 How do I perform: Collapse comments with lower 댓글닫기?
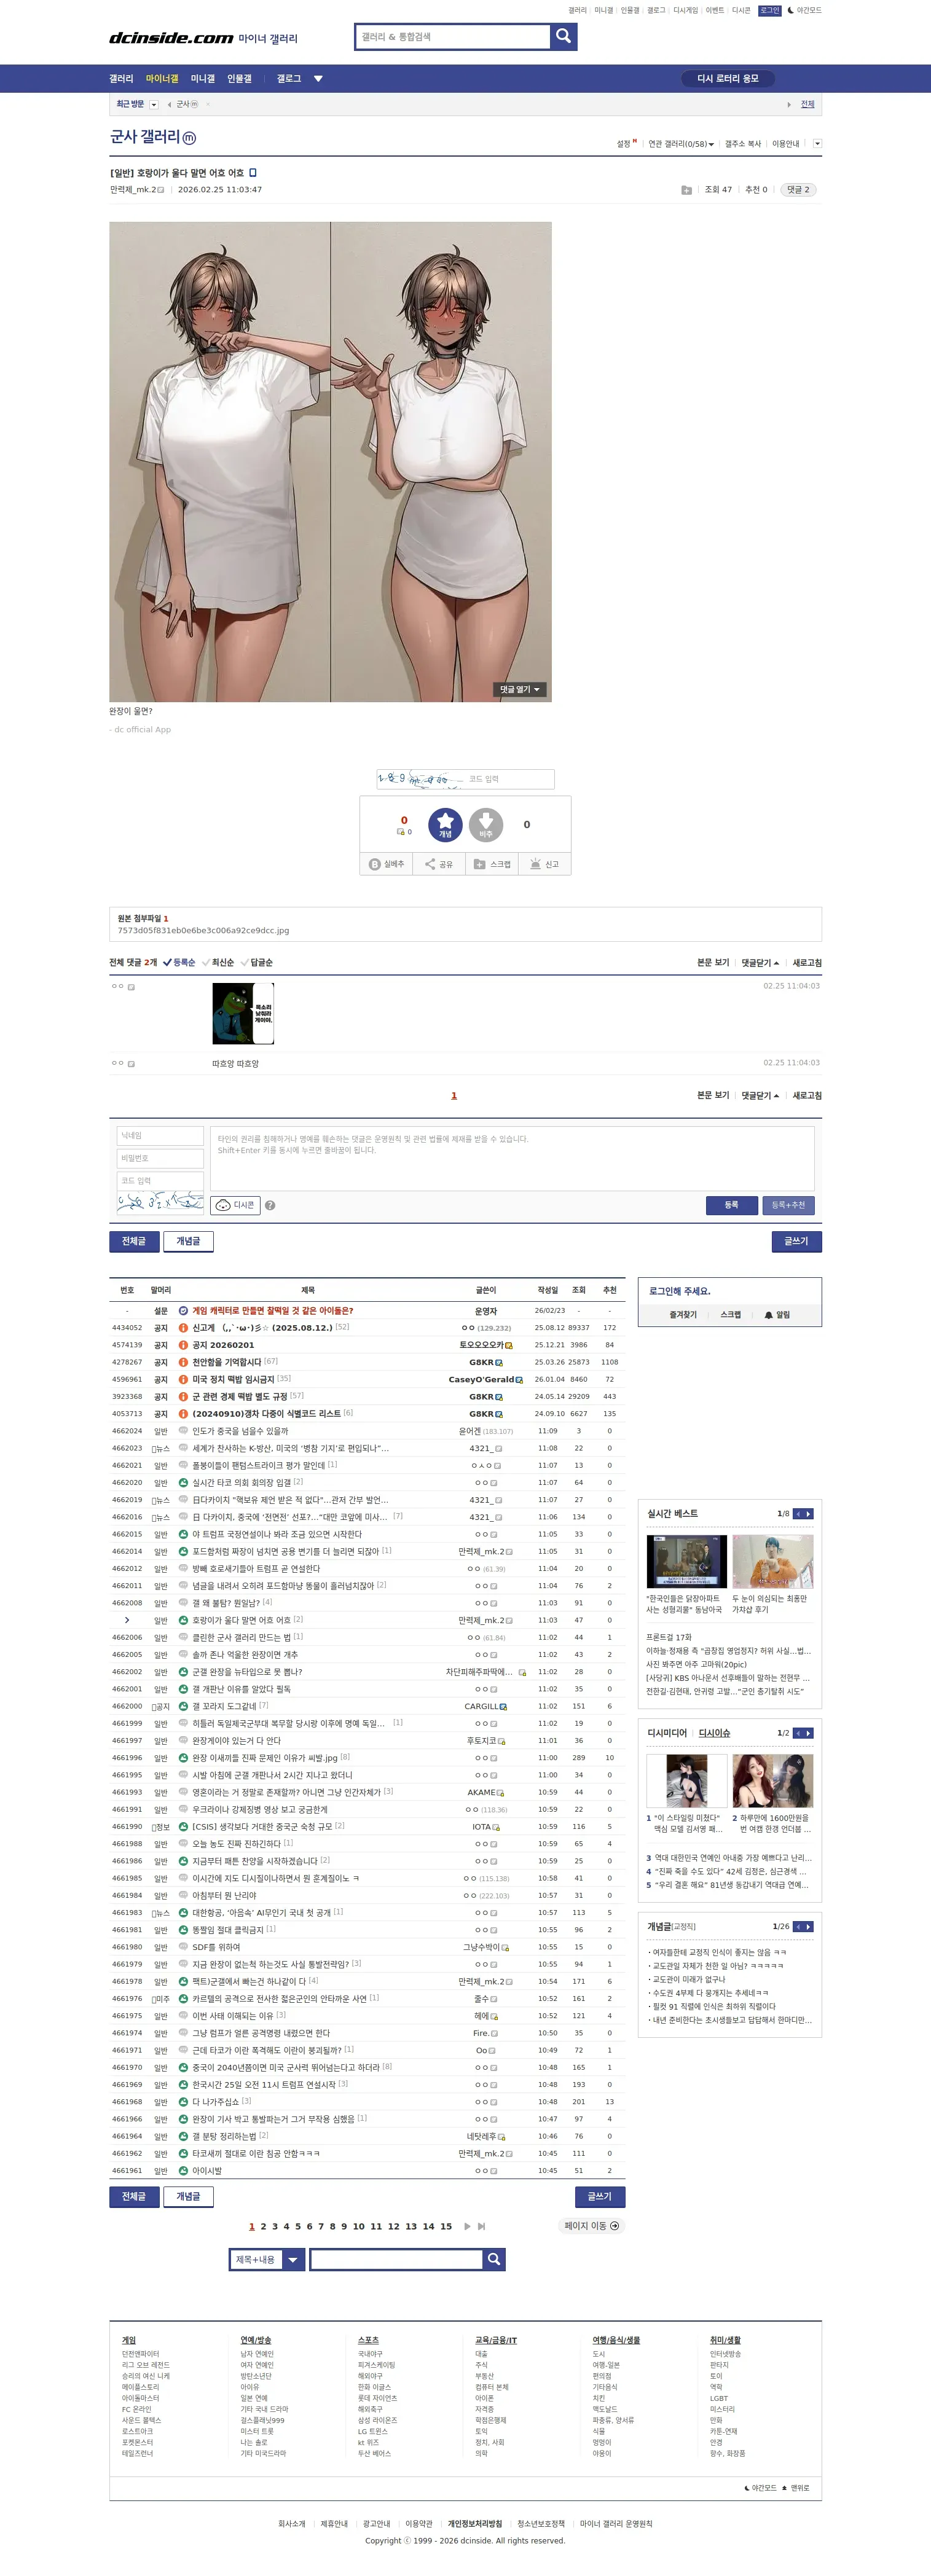[x=760, y=1095]
